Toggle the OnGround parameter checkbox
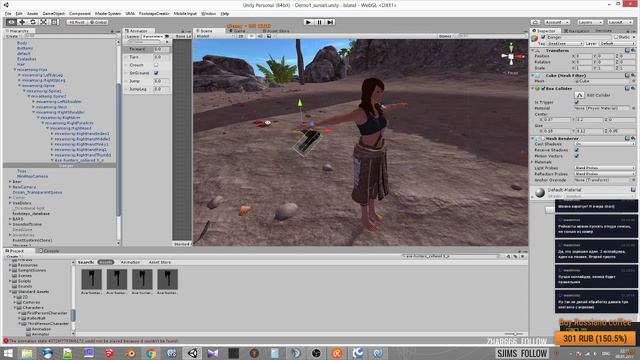This screenshot has height=360, width=640. (x=156, y=73)
